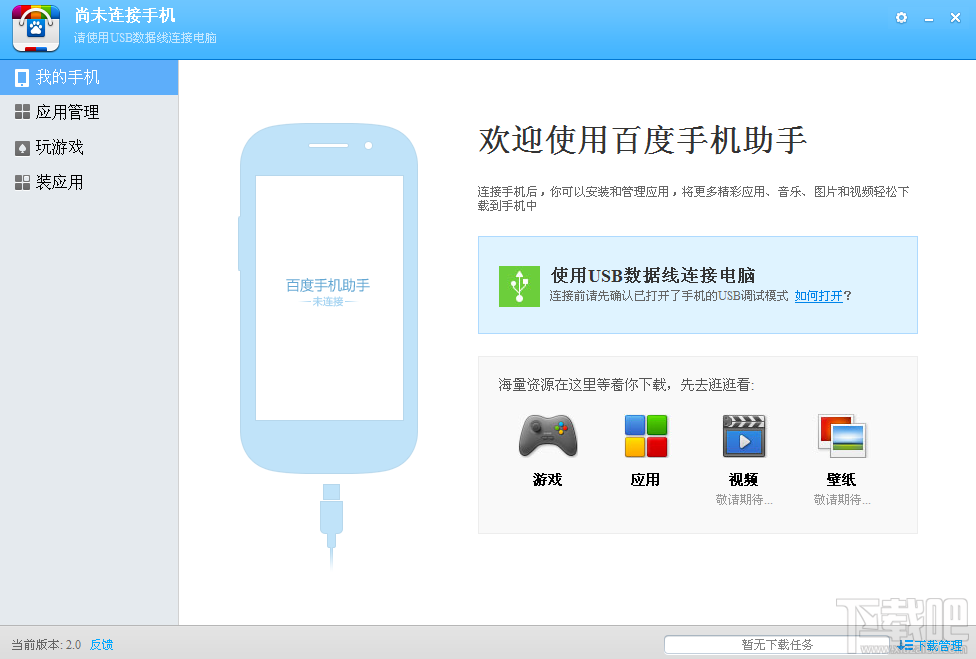The width and height of the screenshot is (976, 659).
Task: Open the 如何打开 help link
Action: tap(819, 296)
